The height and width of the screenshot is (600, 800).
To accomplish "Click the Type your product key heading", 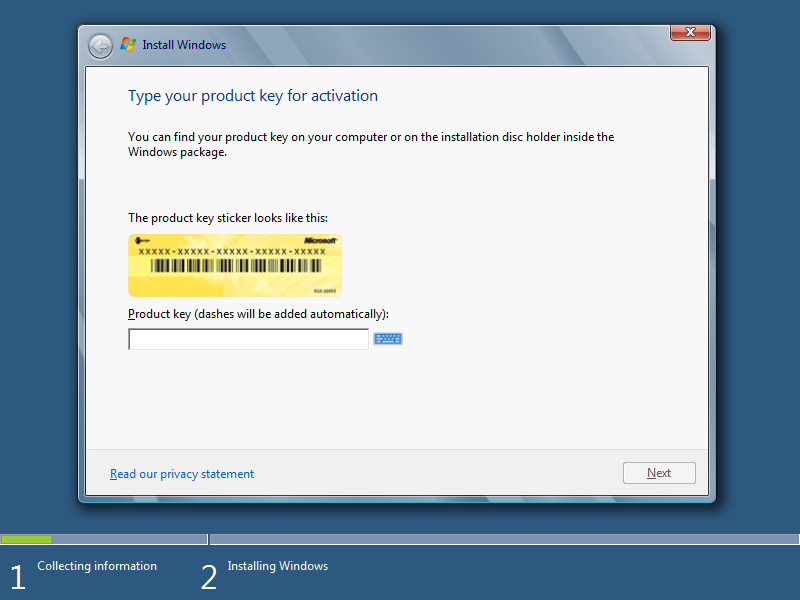I will pos(253,95).
